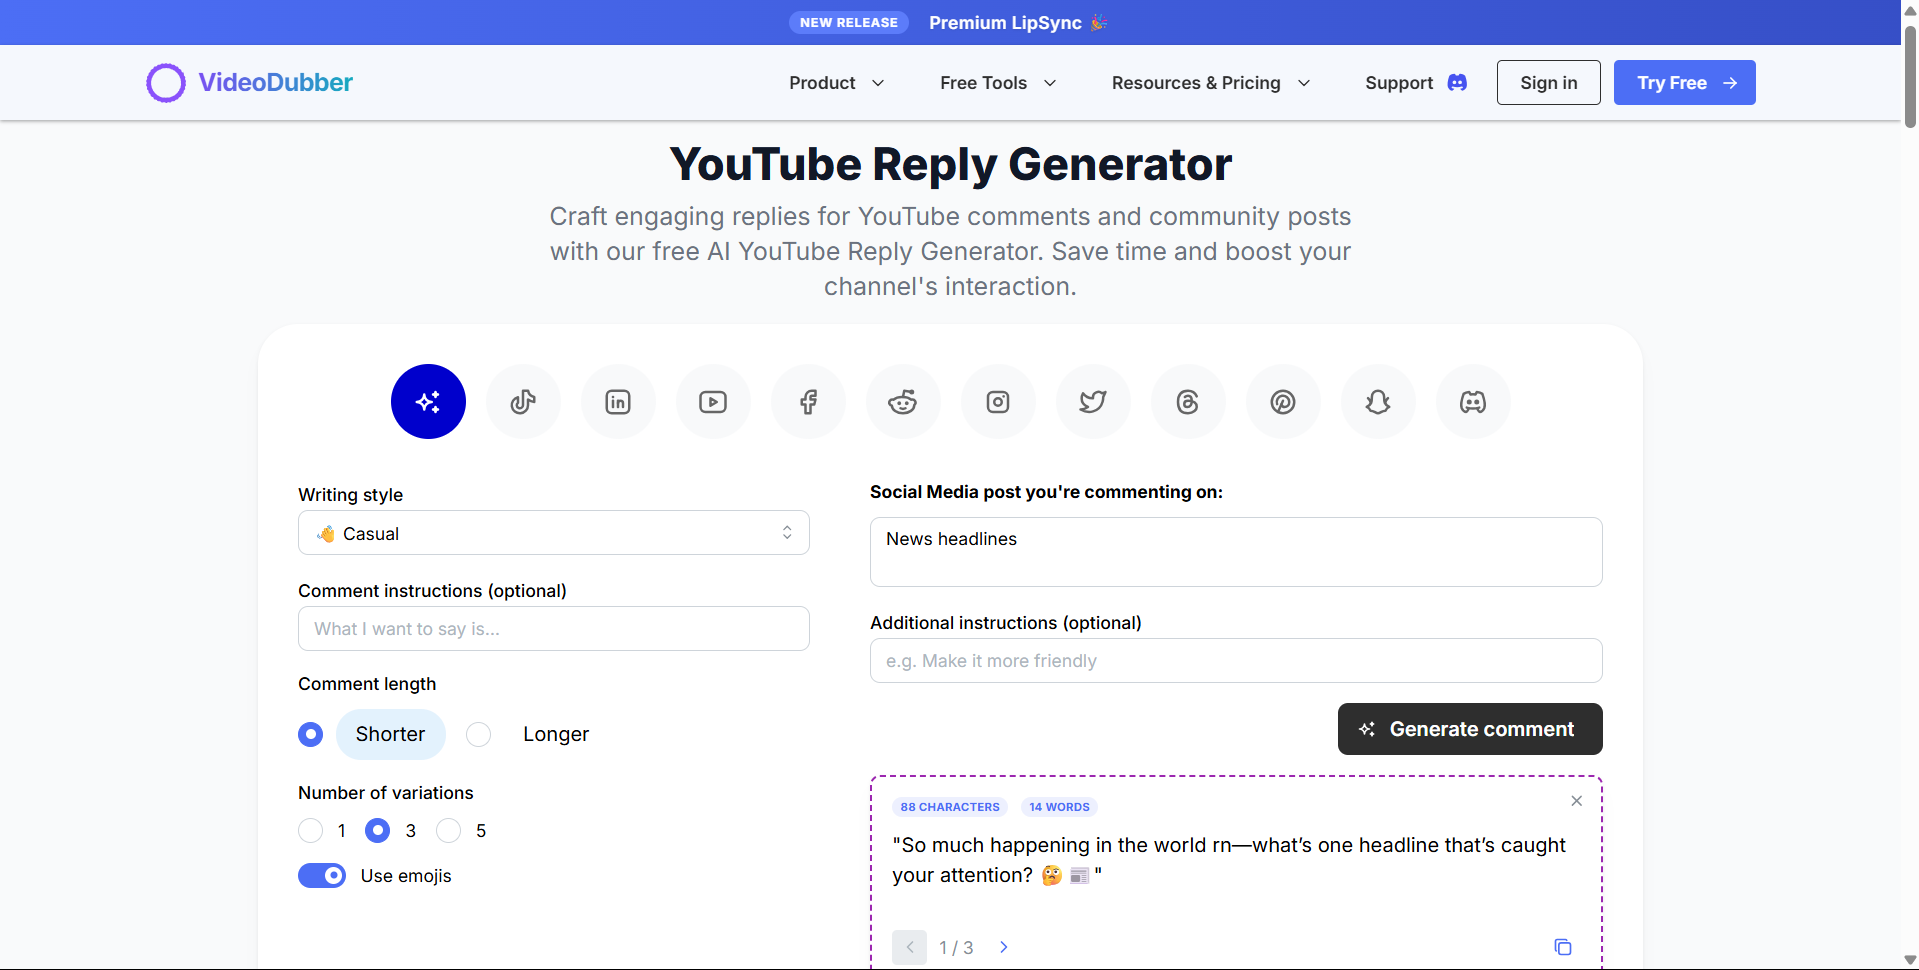The width and height of the screenshot is (1919, 970).
Task: Click the Discord icon next to Support
Action: pyautogui.click(x=1457, y=83)
